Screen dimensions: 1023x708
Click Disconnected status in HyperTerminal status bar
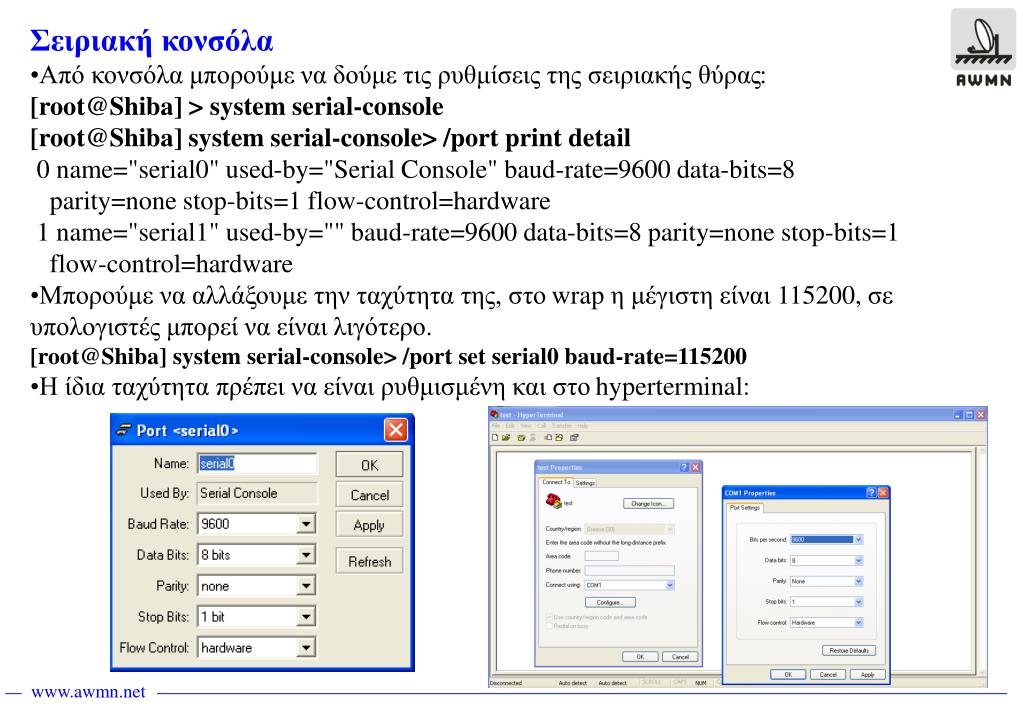506,683
